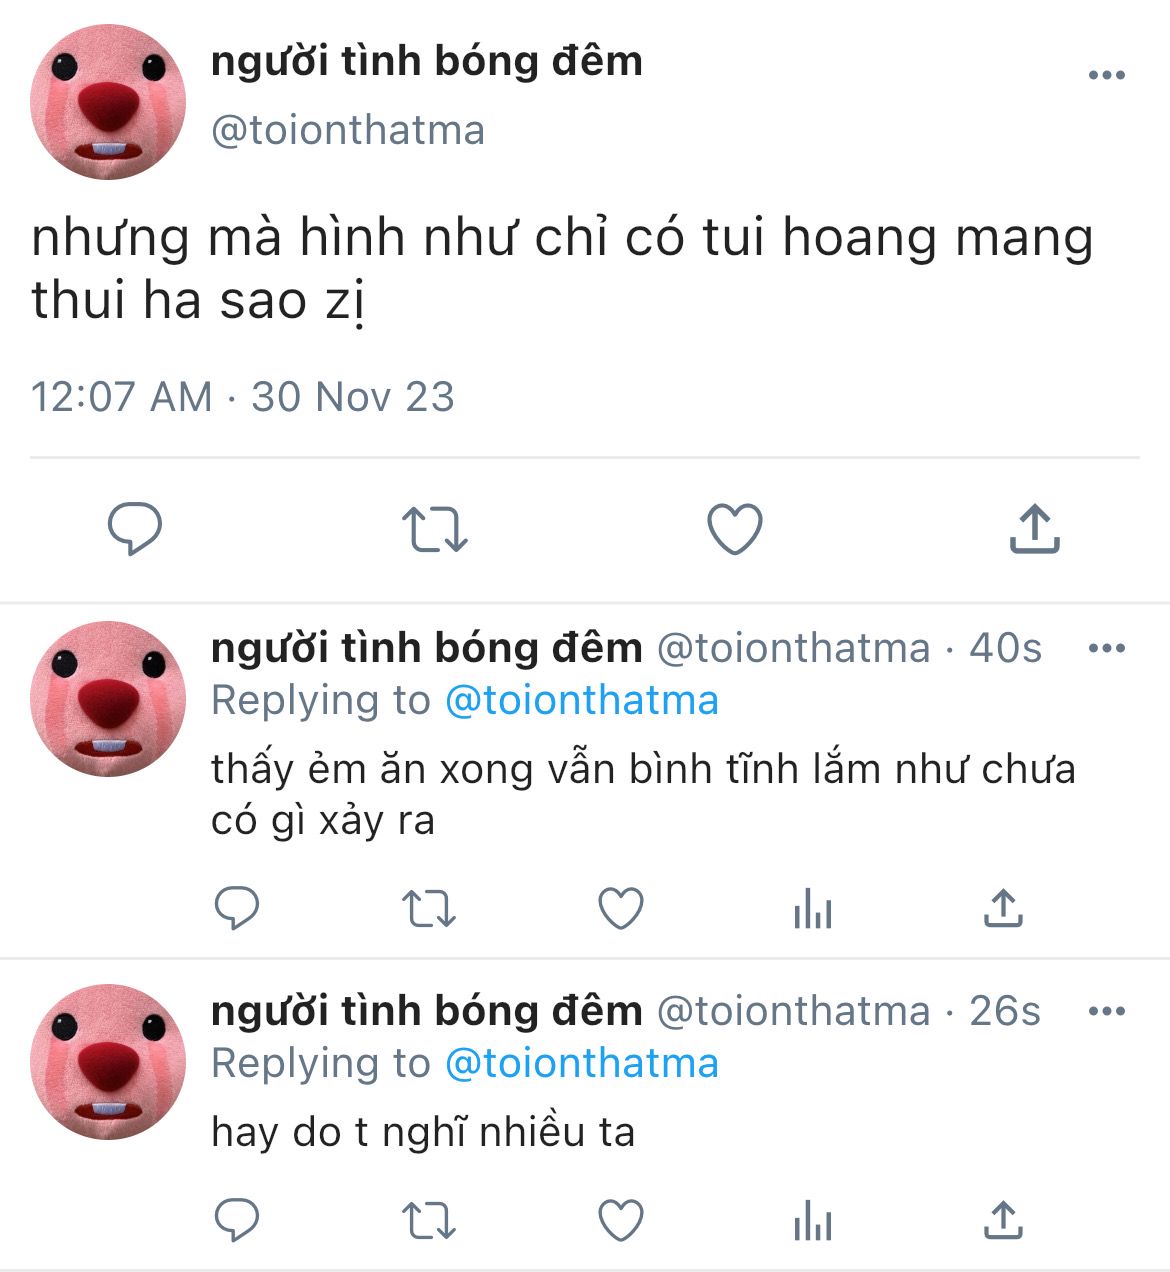Retweet the 40s-old reply
The width and height of the screenshot is (1170, 1272).
click(429, 909)
